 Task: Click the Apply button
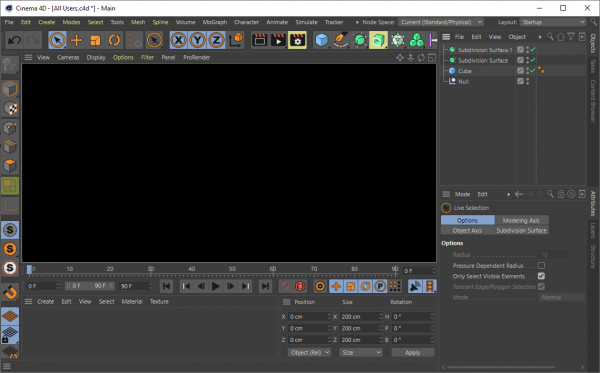pos(412,352)
